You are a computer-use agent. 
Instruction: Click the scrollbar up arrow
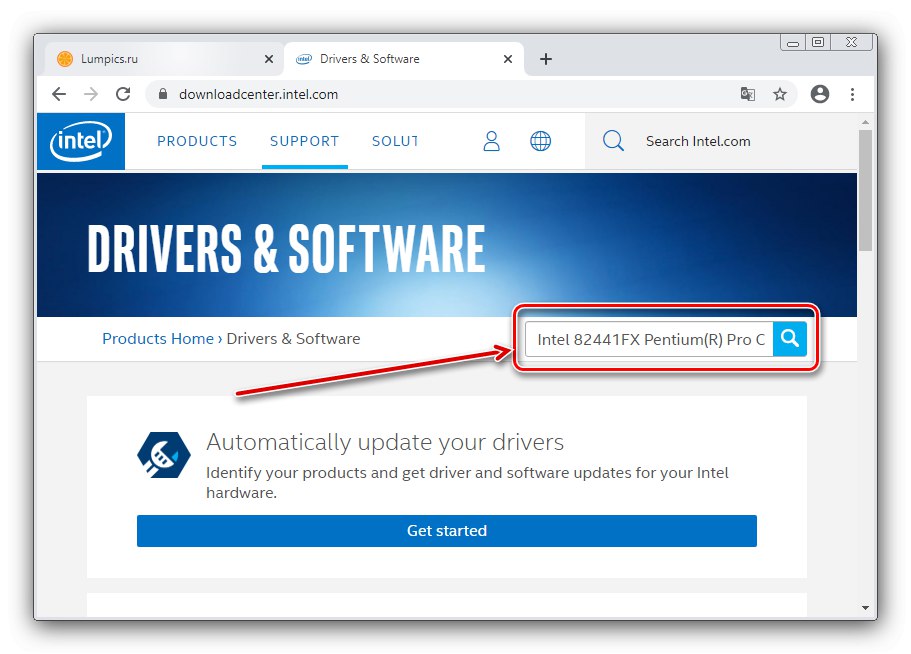pos(865,122)
